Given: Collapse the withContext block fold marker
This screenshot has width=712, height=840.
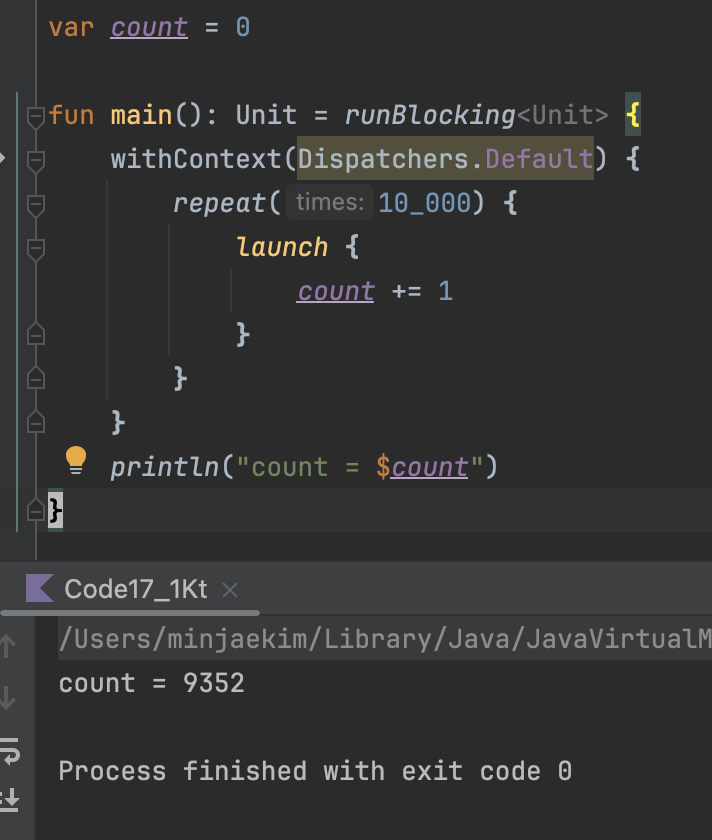Looking at the screenshot, I should tap(36, 161).
